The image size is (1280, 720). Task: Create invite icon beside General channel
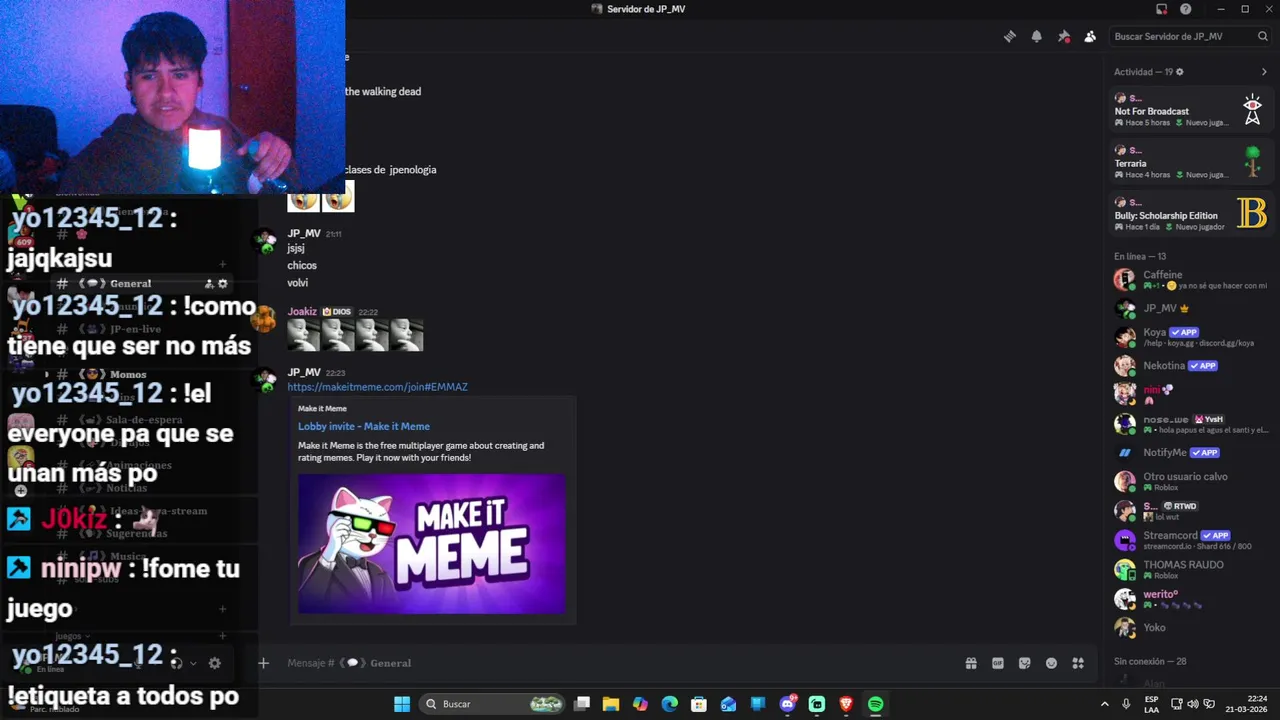pos(209,284)
